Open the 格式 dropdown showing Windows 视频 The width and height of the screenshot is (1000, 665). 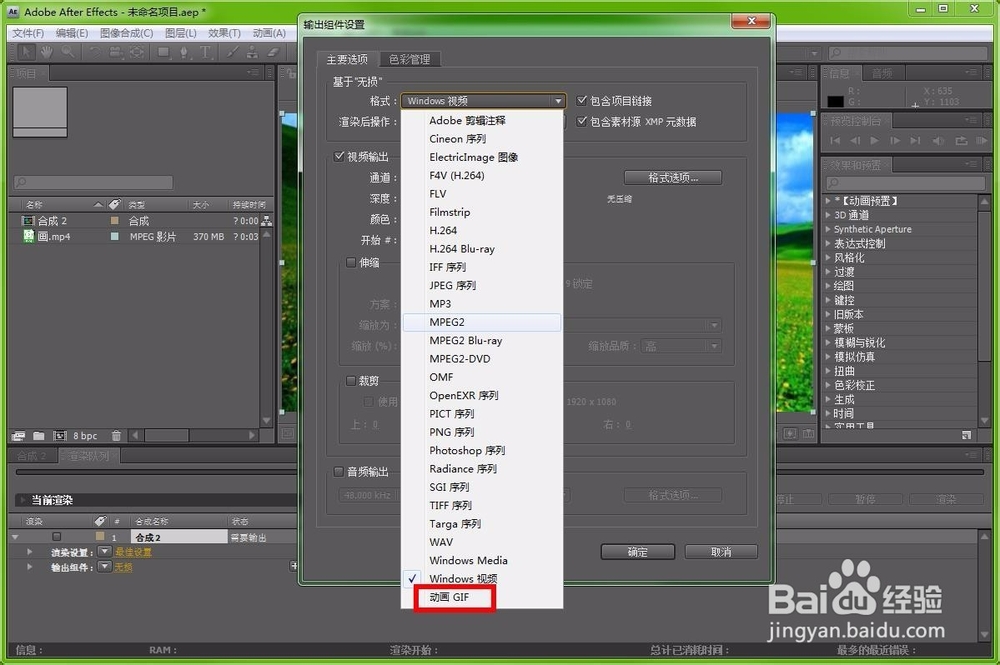click(x=483, y=101)
